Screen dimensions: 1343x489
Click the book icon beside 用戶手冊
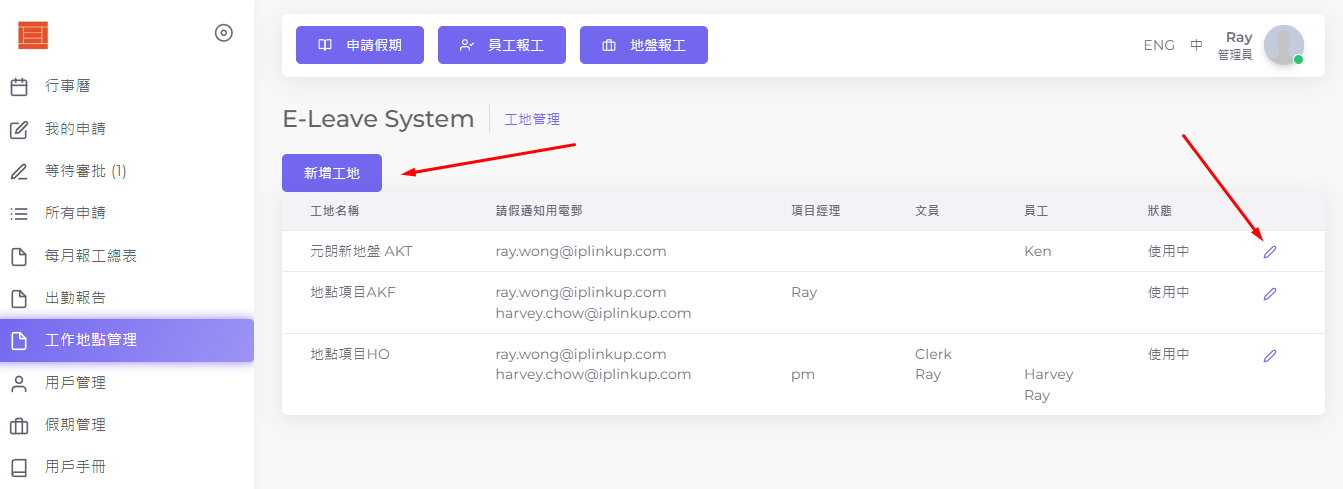[x=19, y=467]
